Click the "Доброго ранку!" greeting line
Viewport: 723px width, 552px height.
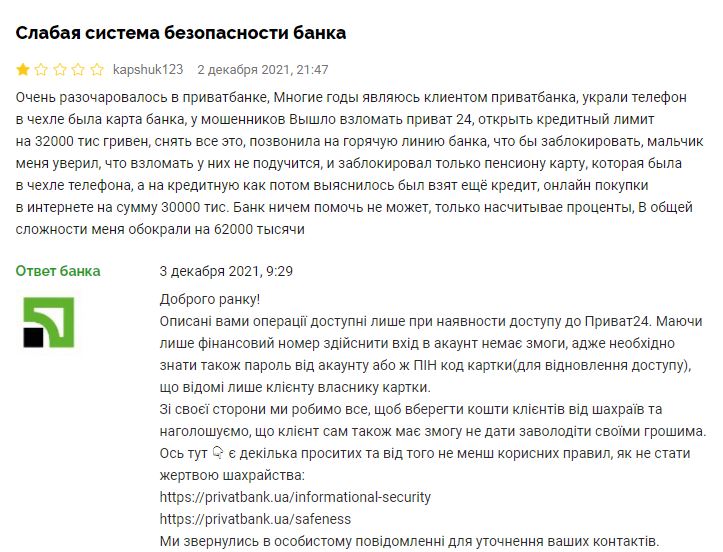pyautogui.click(x=210, y=299)
